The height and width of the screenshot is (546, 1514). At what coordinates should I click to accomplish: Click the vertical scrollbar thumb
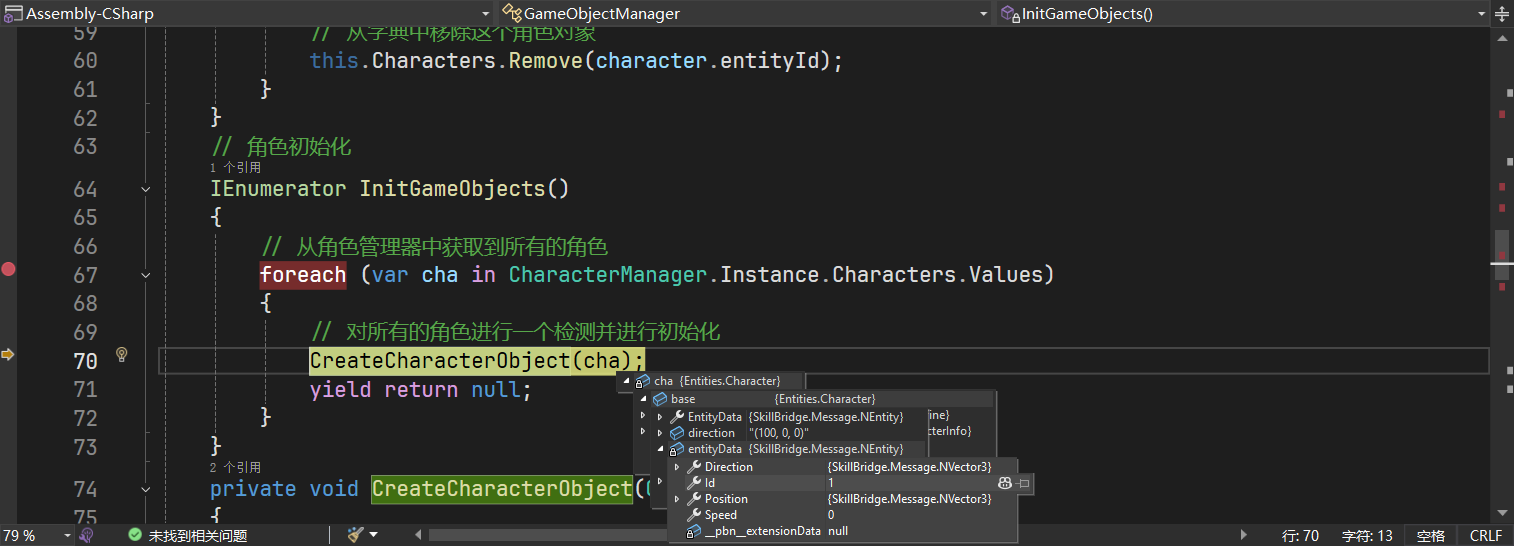[1501, 248]
